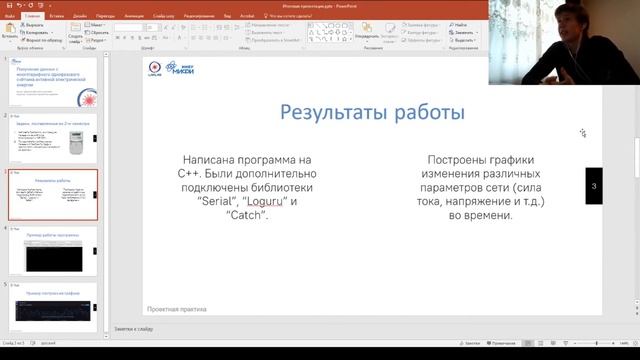Click Вырезать (cut) button
This screenshot has height=360, width=640.
pos(32,25)
